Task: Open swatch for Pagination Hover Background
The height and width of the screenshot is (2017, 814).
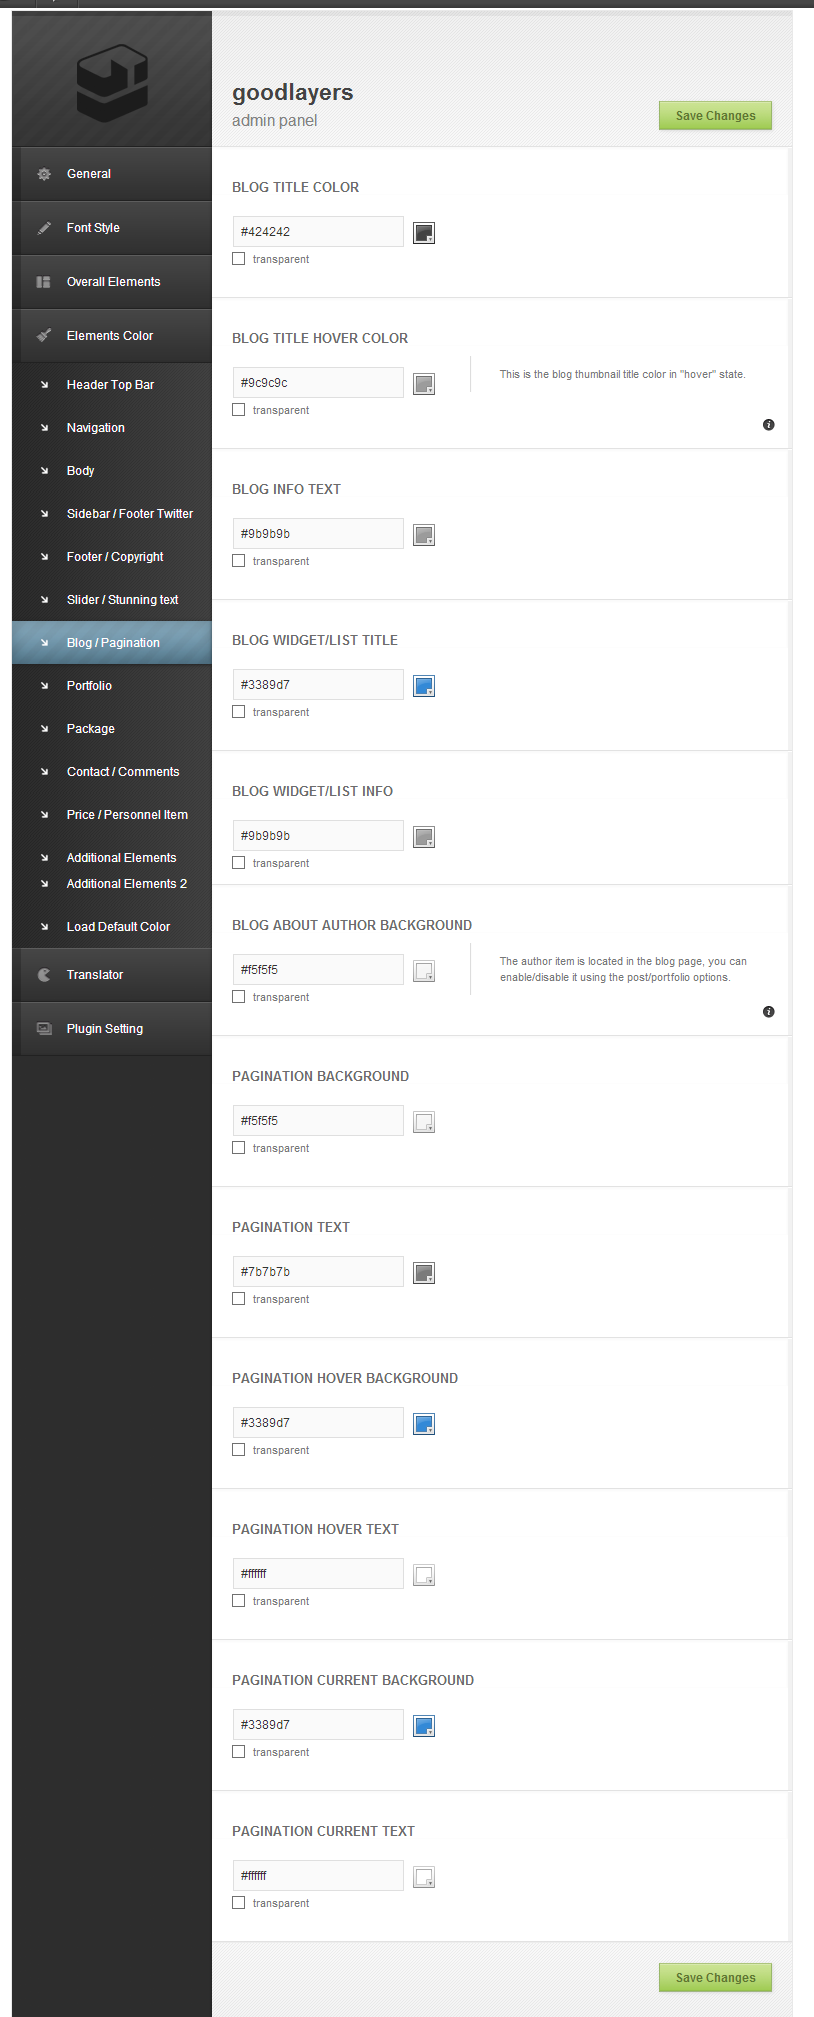Action: point(424,1424)
